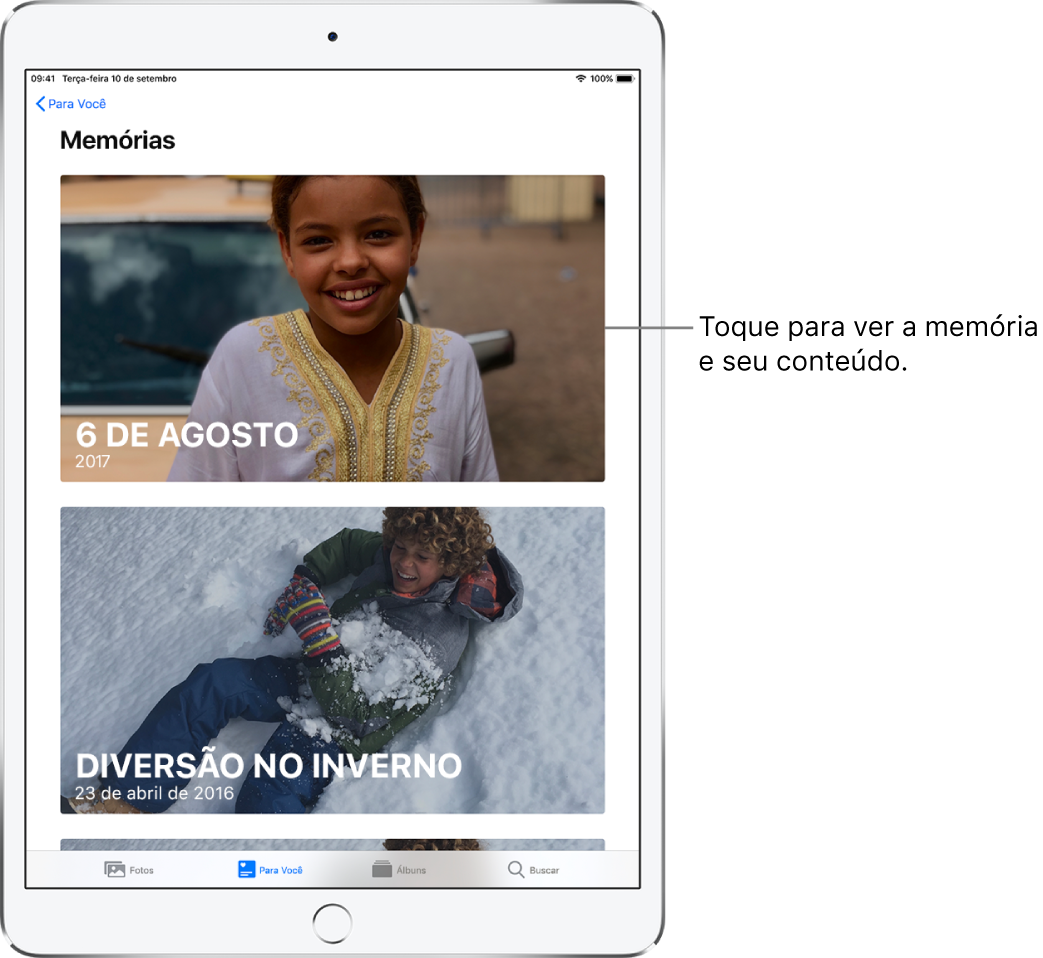Image resolution: width=1043 pixels, height=958 pixels.
Task: Switch to the Para Você tab label
Action: click(281, 870)
